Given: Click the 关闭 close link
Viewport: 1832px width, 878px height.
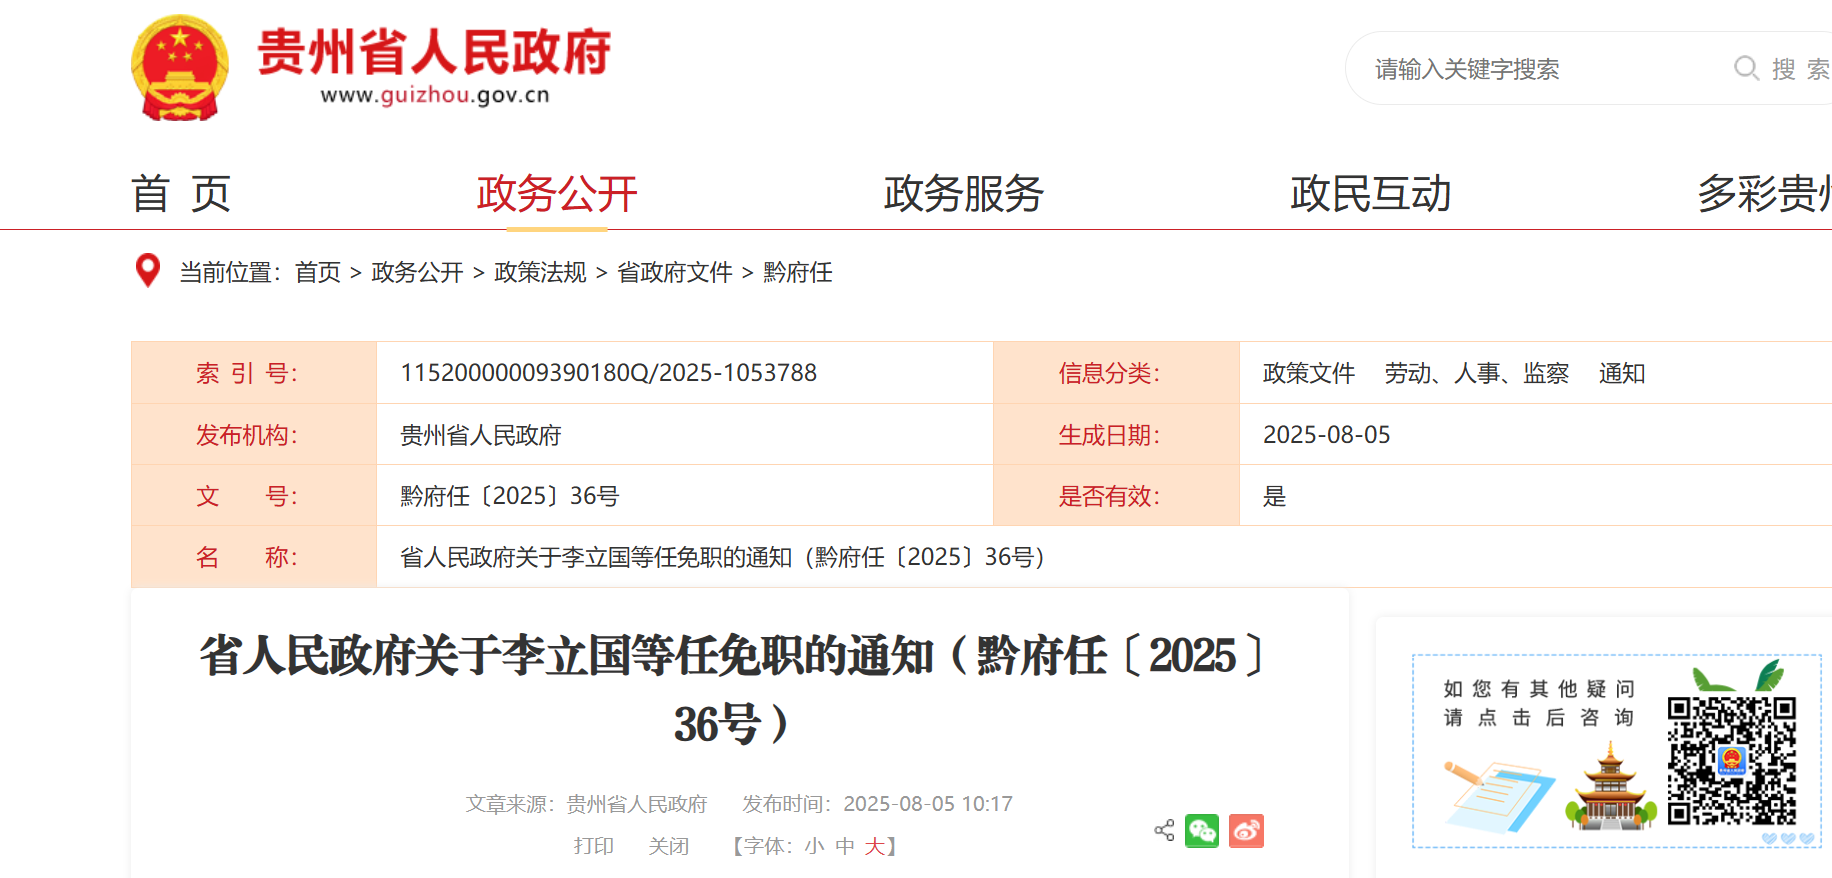Looking at the screenshot, I should click(668, 846).
